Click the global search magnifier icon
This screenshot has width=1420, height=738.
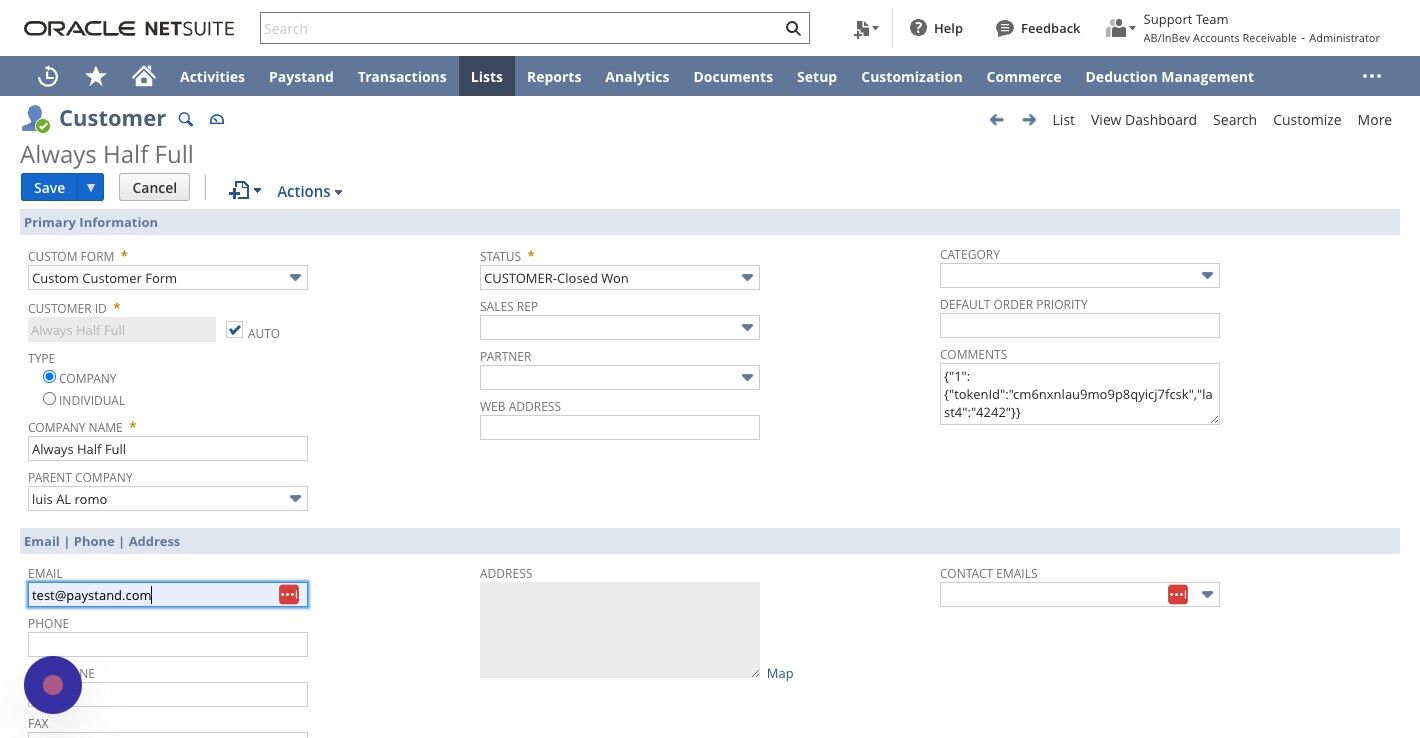tap(793, 28)
